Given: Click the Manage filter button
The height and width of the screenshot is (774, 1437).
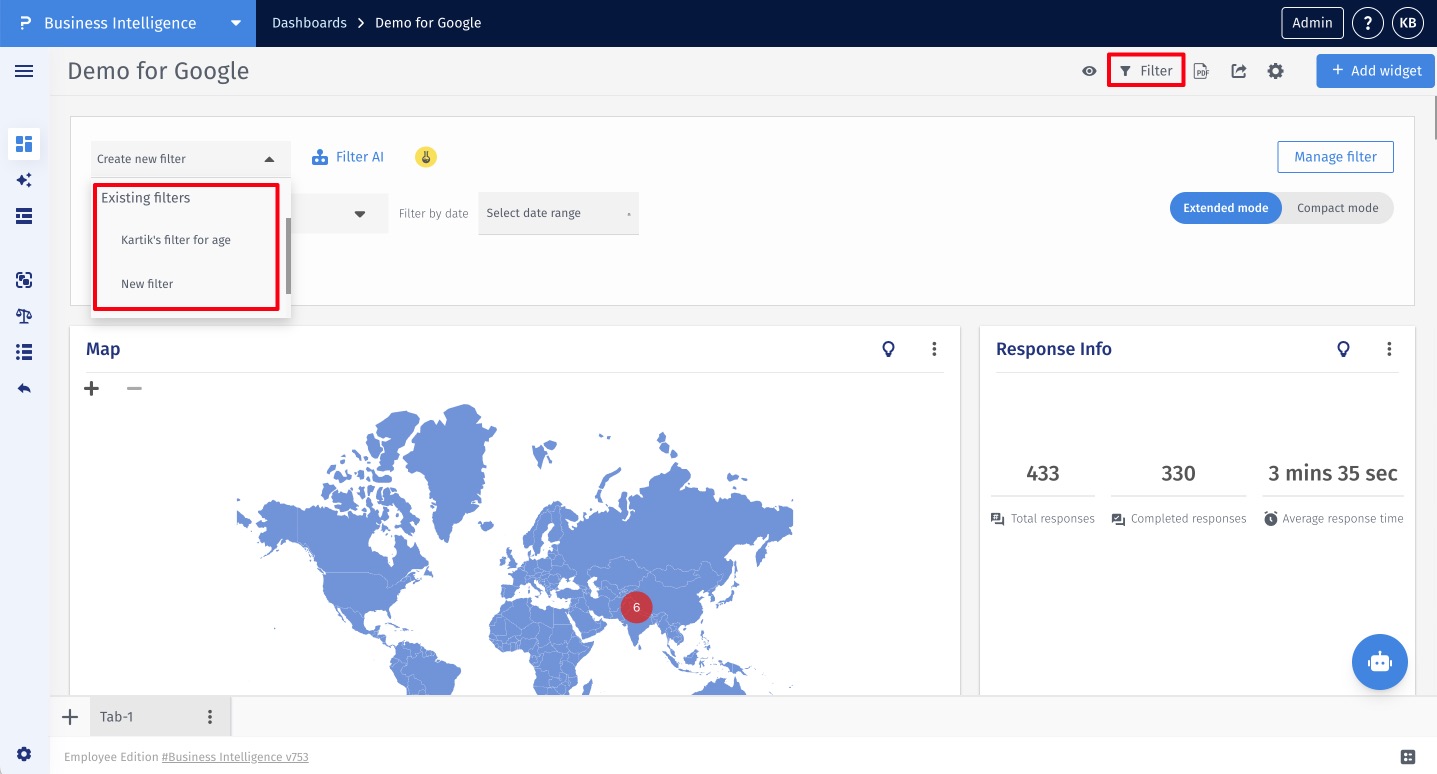Looking at the screenshot, I should tap(1334, 157).
